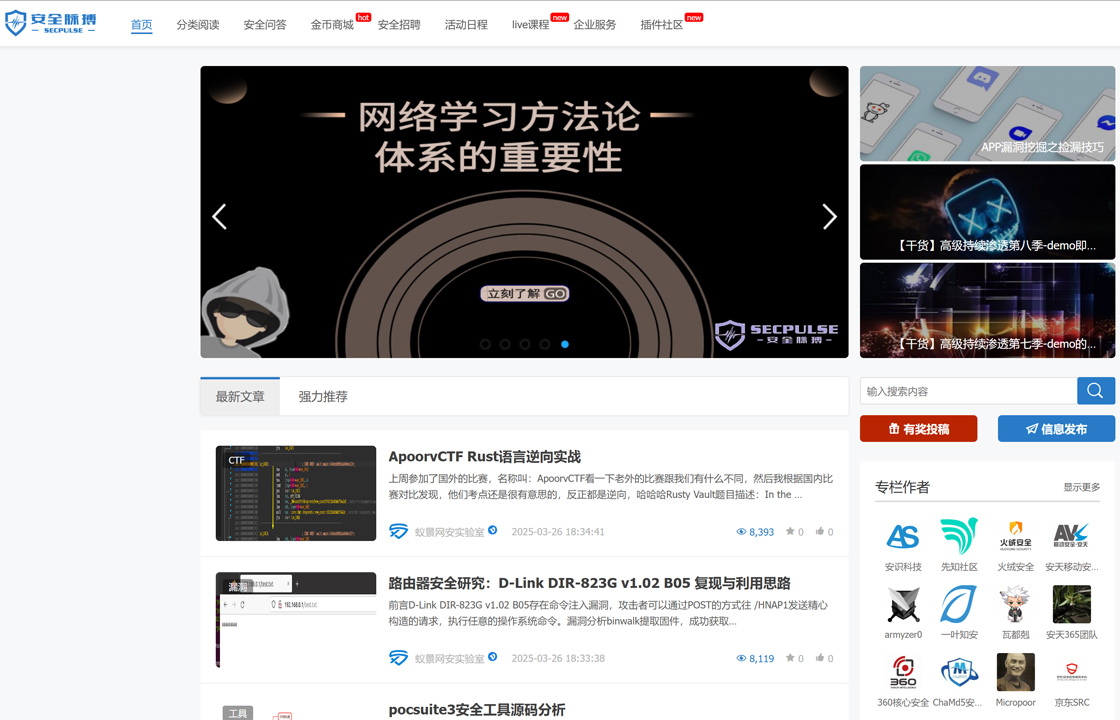
Task: Open the 先知社区 author avatar
Action: [959, 536]
